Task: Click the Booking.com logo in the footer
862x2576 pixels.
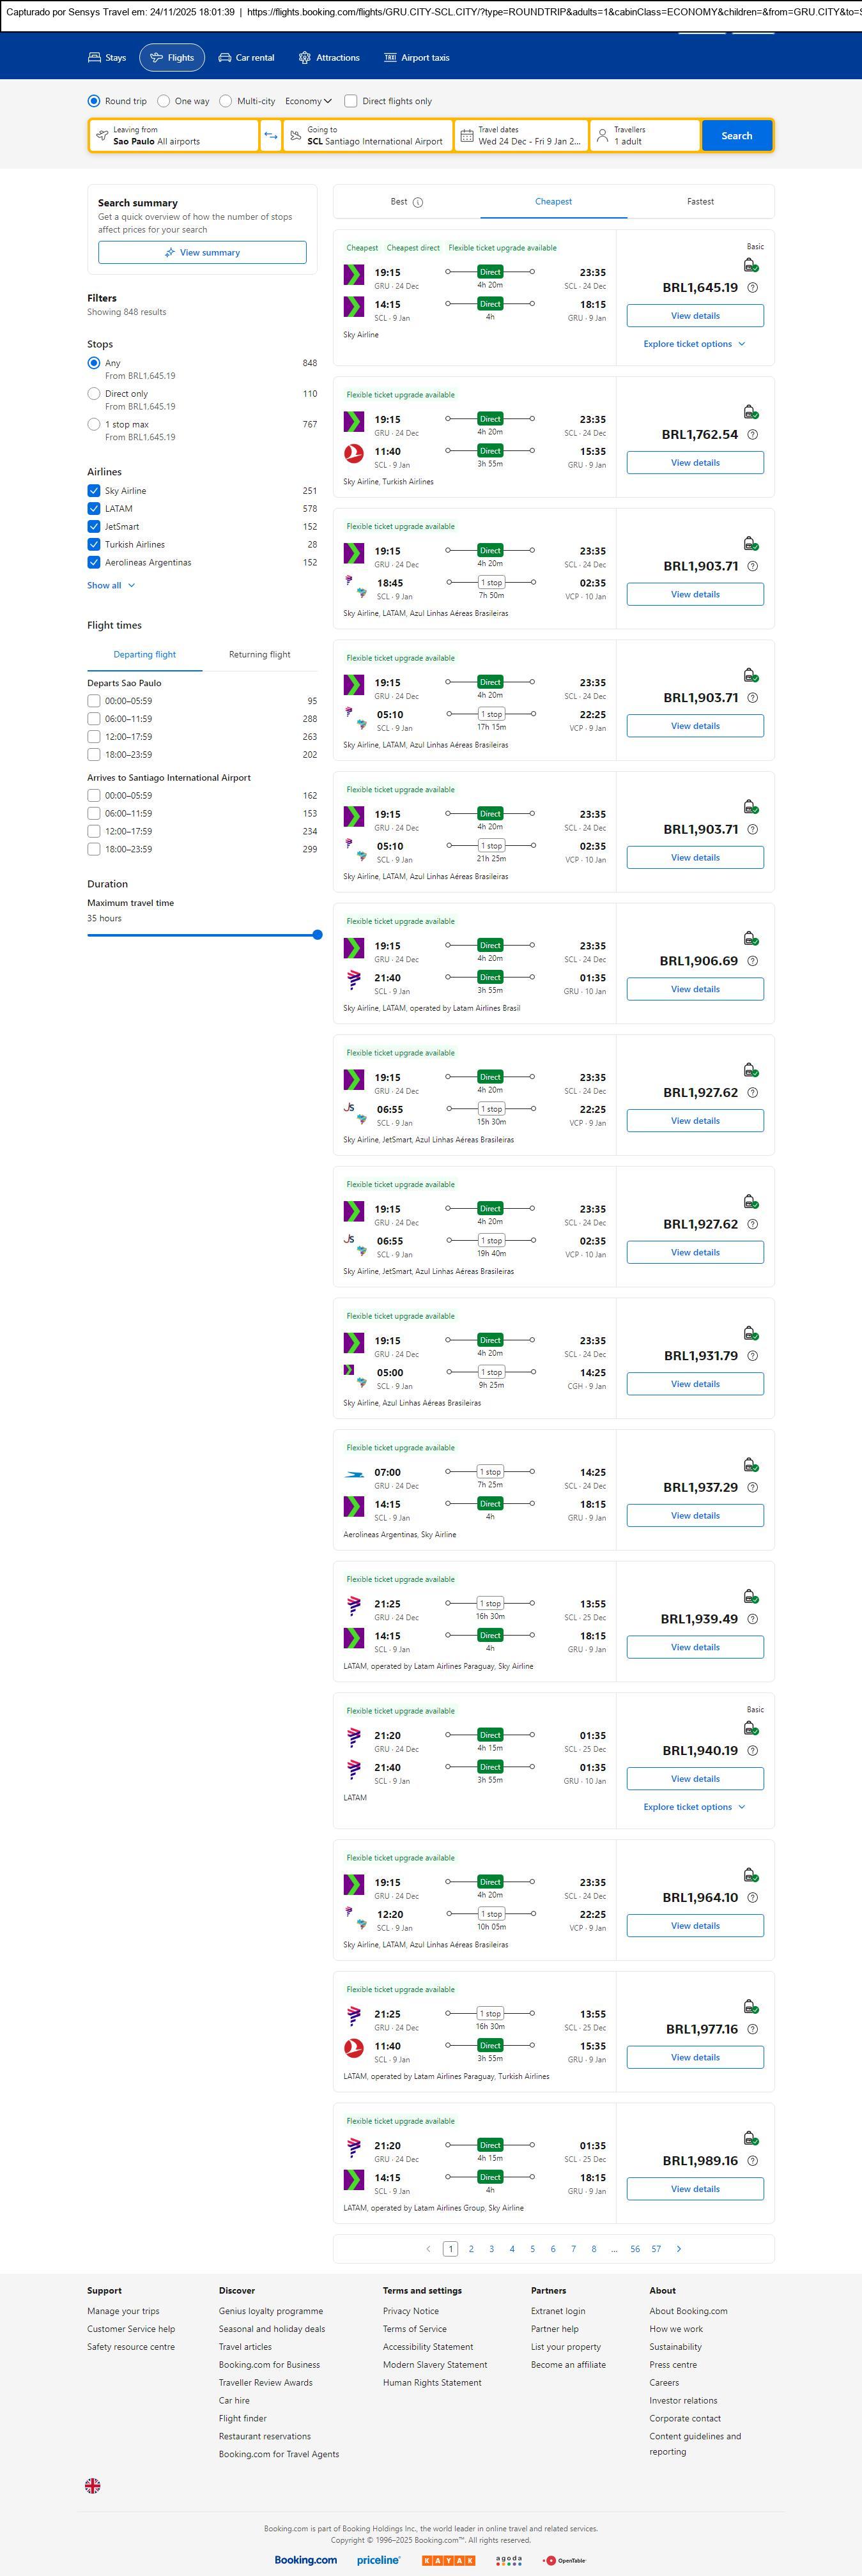Action: [306, 2559]
